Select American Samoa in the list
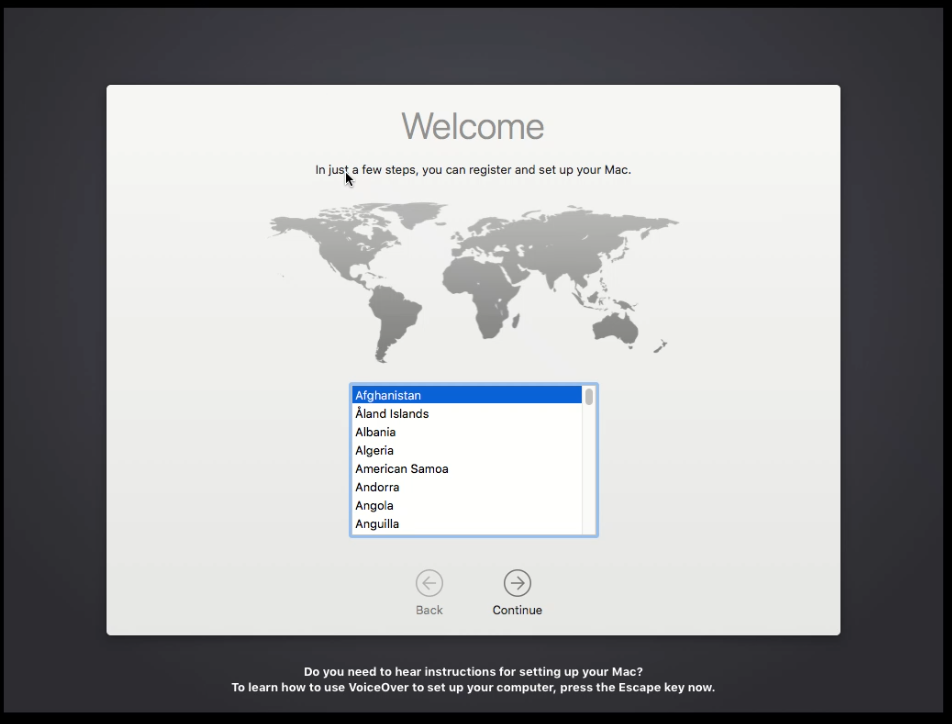Viewport: 952px width, 724px height. 466,469
